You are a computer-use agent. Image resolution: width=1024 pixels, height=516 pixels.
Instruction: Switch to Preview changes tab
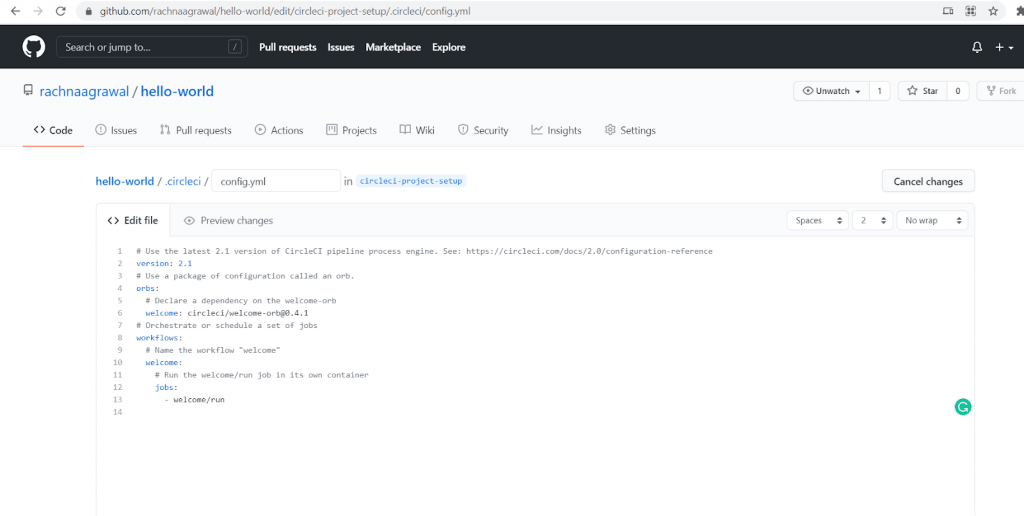point(228,220)
